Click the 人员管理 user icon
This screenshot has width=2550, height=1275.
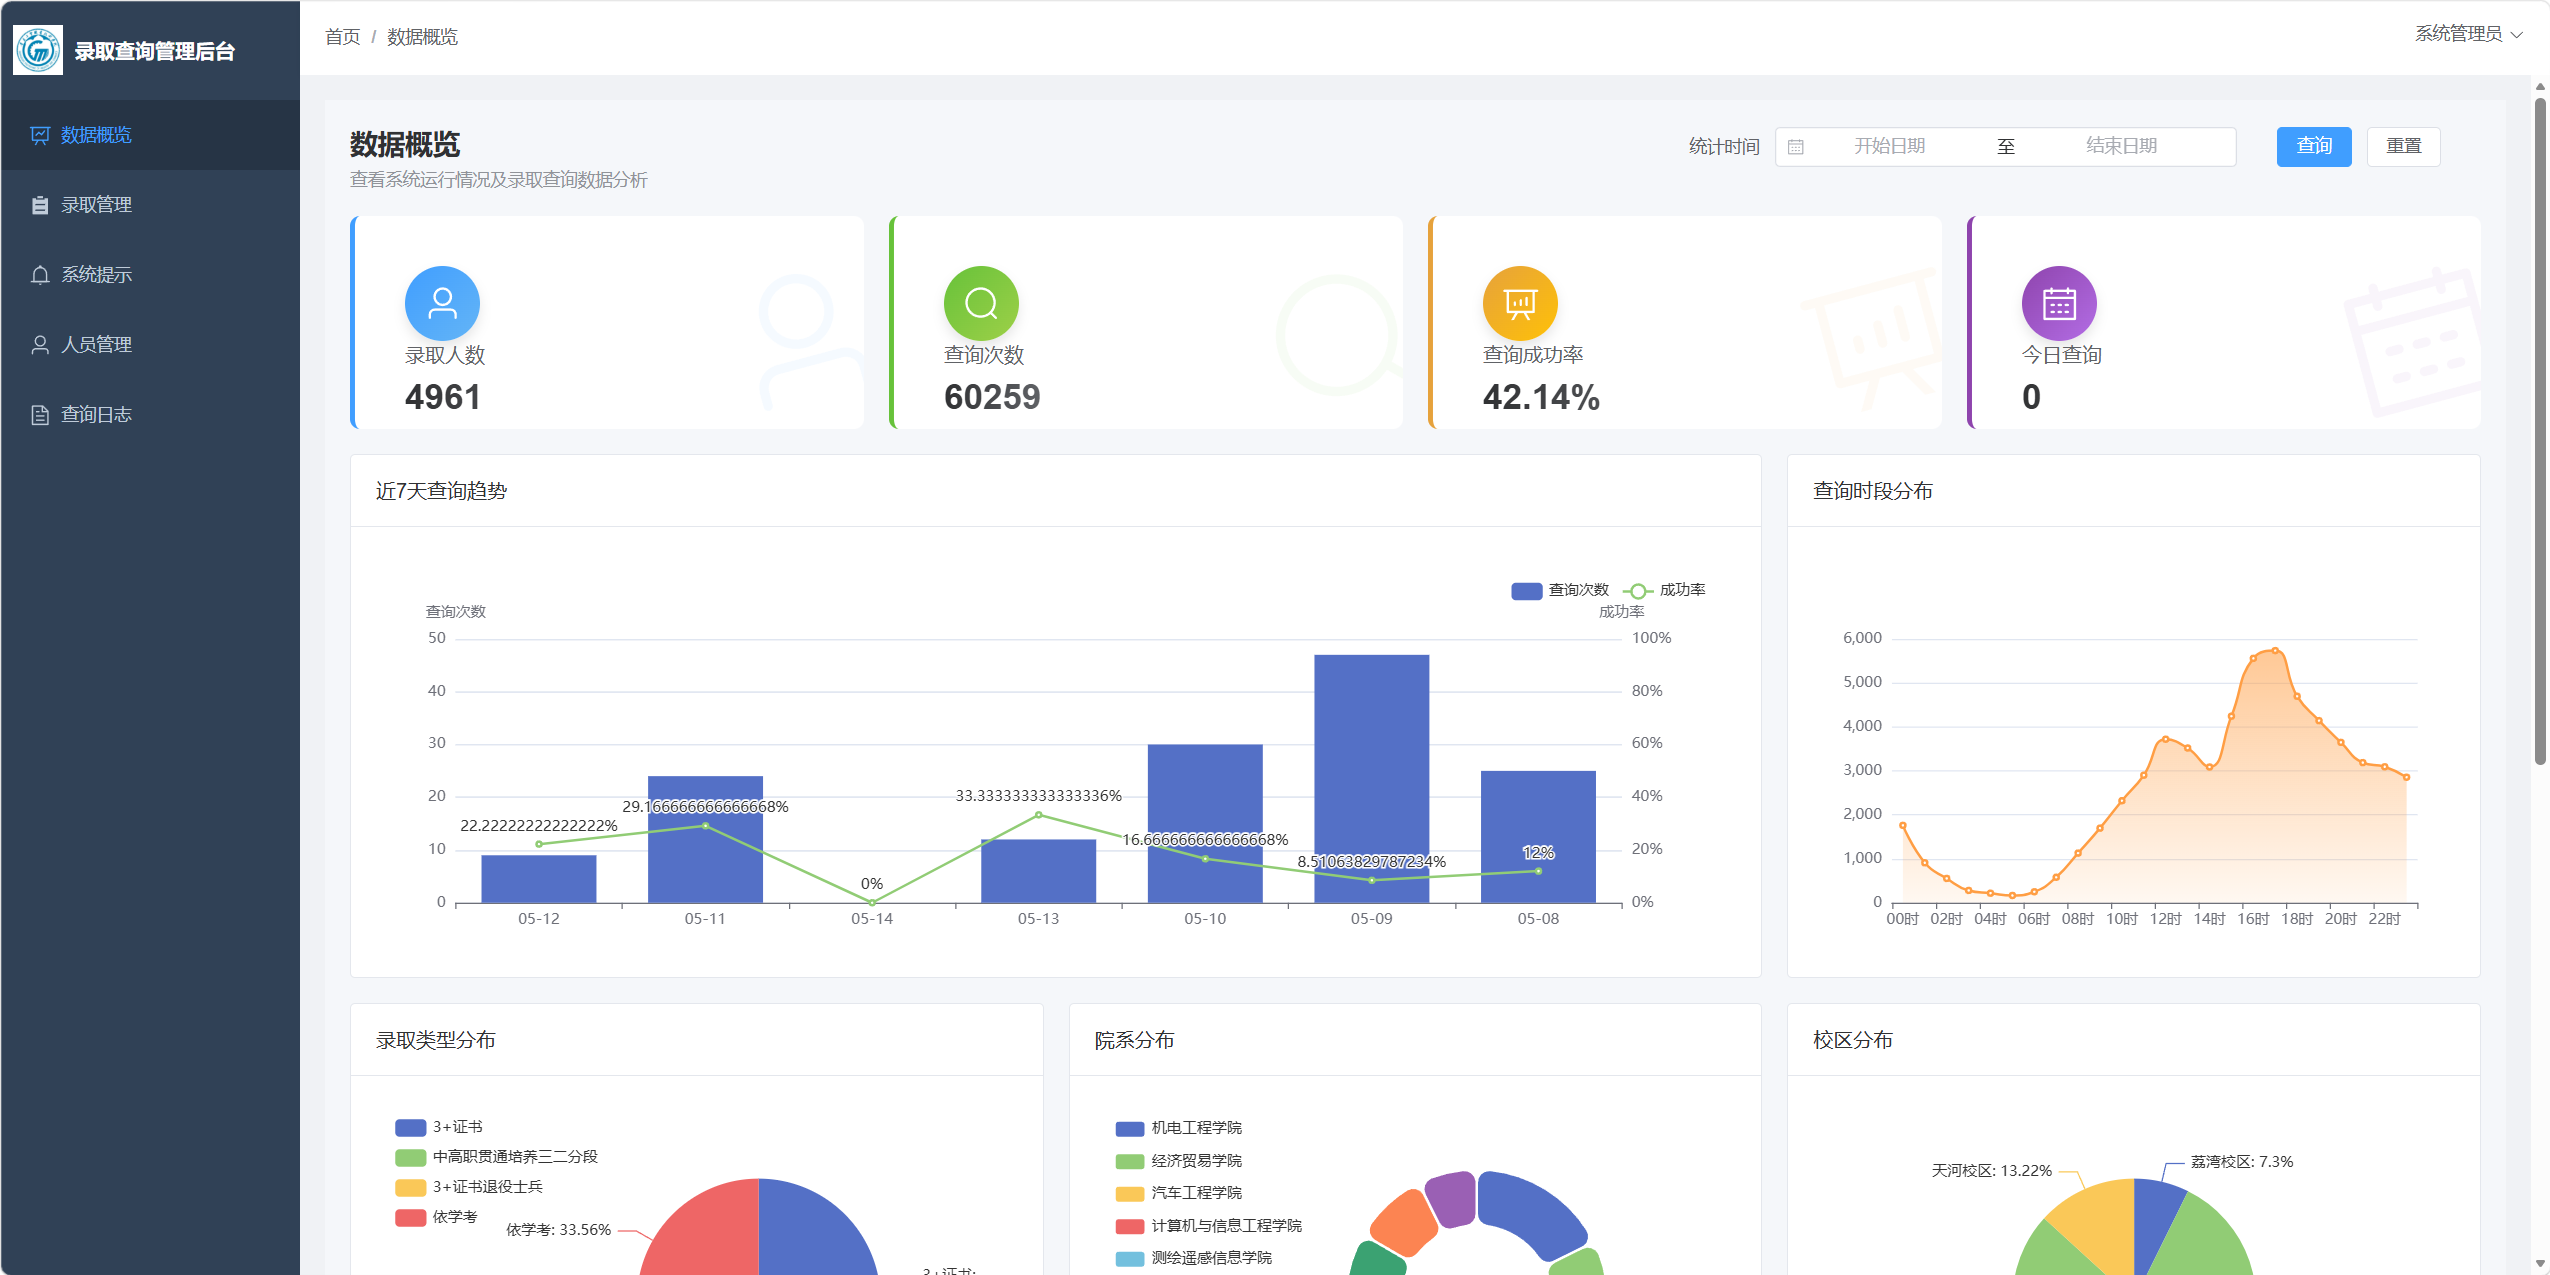click(40, 345)
